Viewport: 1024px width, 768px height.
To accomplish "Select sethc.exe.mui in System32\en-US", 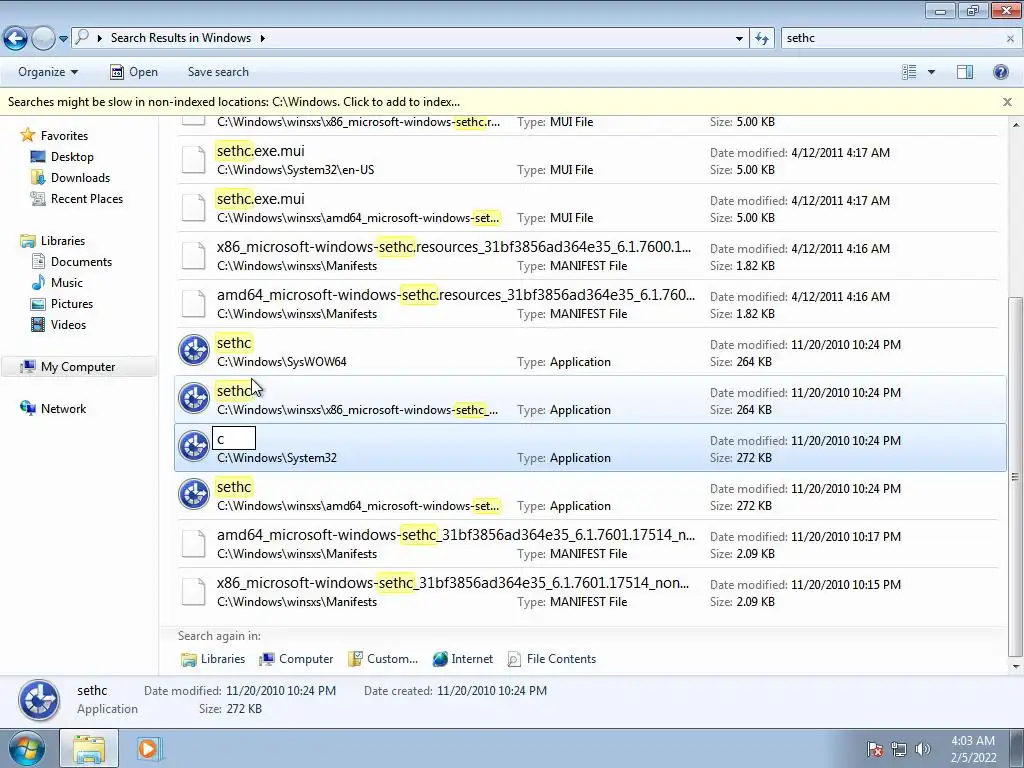I will pyautogui.click(x=590, y=160).
